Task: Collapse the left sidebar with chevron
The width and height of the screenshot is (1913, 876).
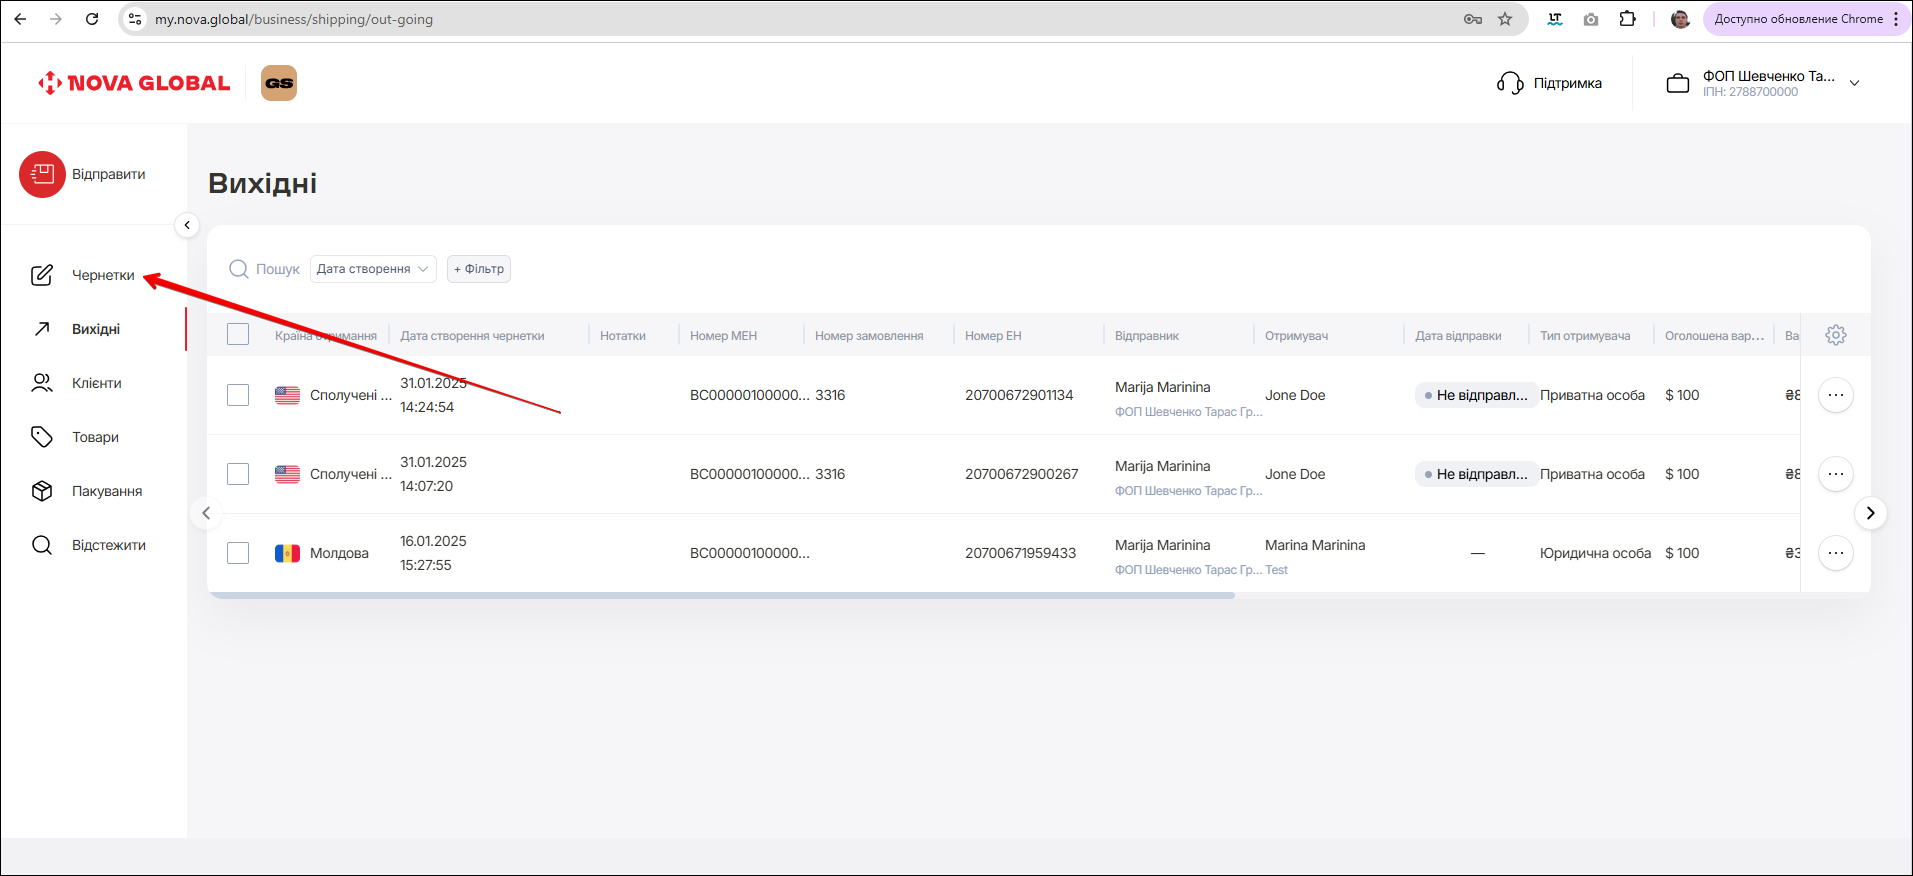Action: click(187, 225)
